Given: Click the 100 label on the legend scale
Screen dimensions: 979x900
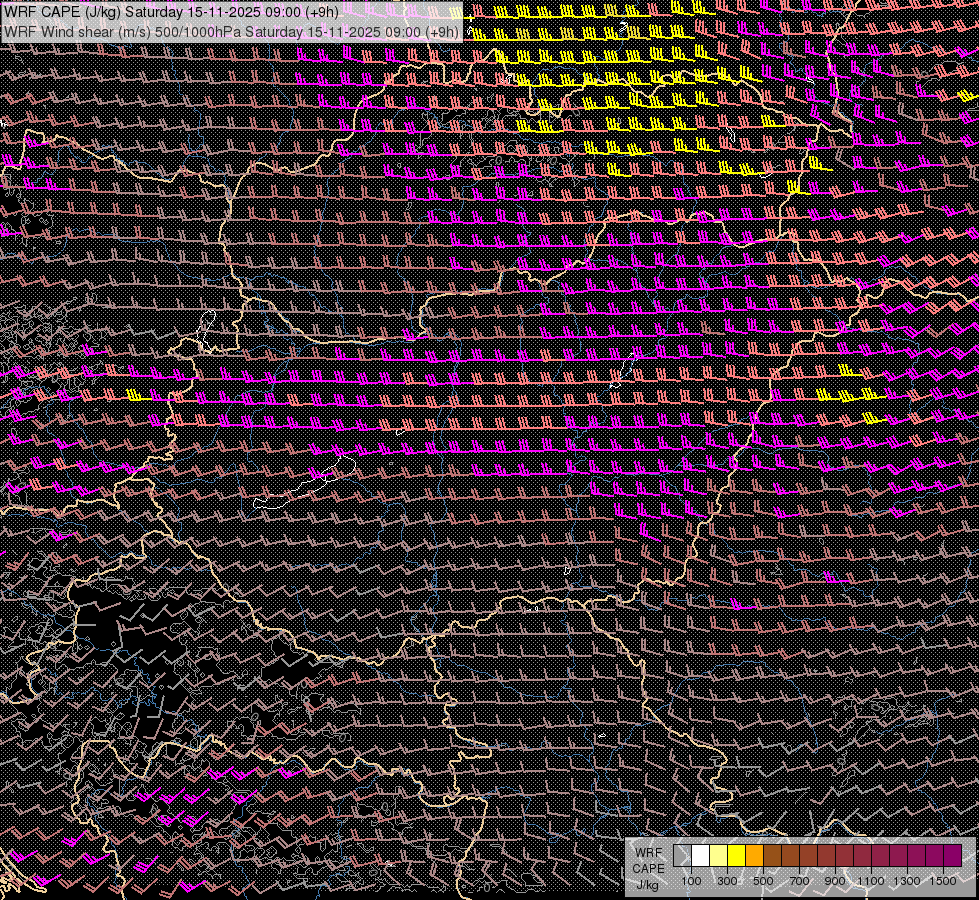Looking at the screenshot, I should pos(691,881).
